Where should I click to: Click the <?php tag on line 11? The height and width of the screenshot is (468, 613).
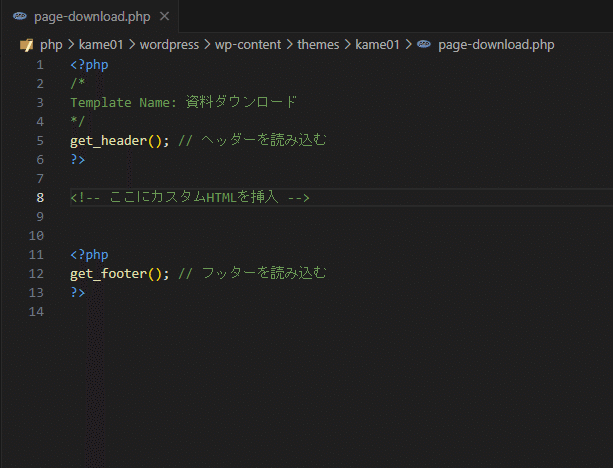tap(89, 255)
